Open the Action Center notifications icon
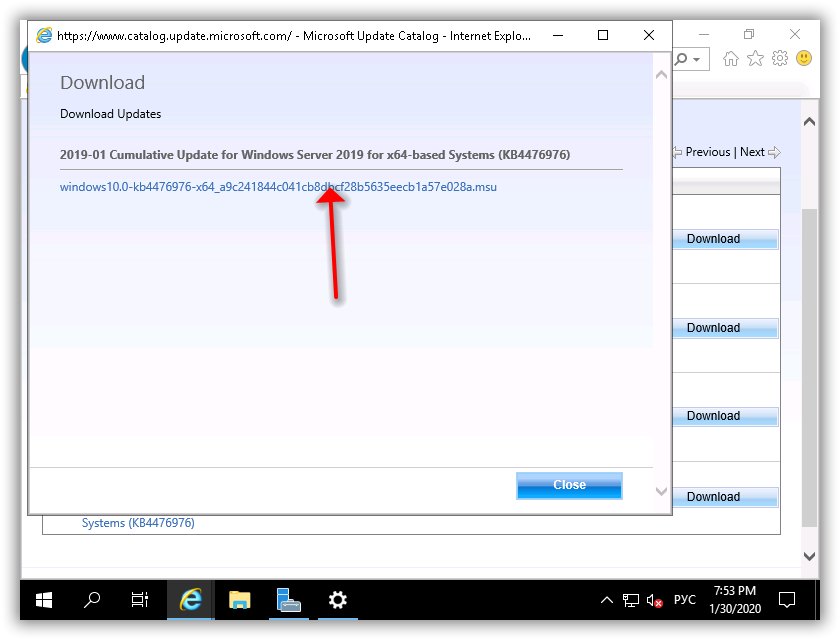 [786, 600]
